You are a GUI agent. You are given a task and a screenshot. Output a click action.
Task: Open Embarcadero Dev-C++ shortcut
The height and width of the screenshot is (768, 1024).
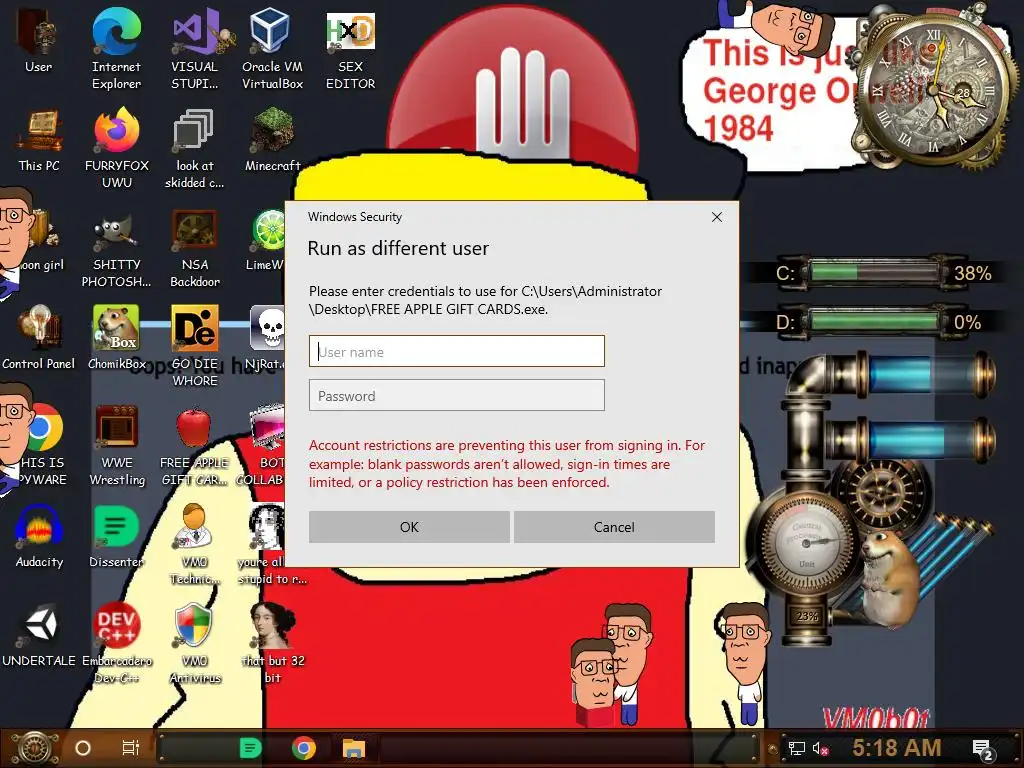click(117, 643)
